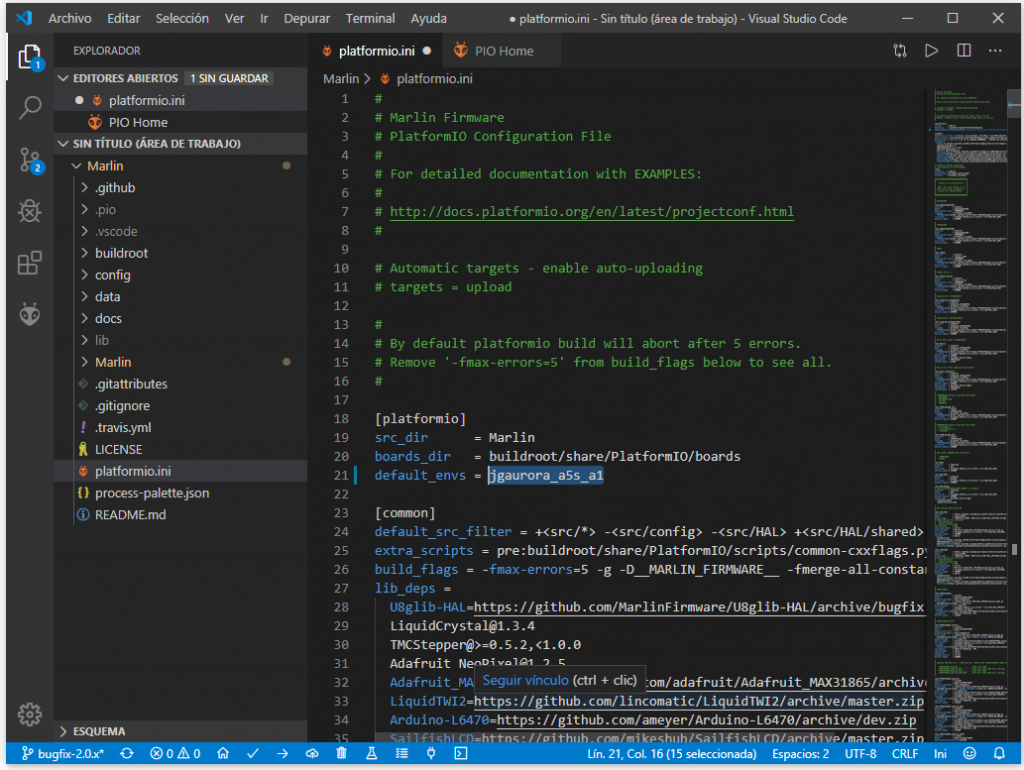1024x770 pixels.
Task: Expand the ESQUEMA outline section
Action: click(100, 731)
